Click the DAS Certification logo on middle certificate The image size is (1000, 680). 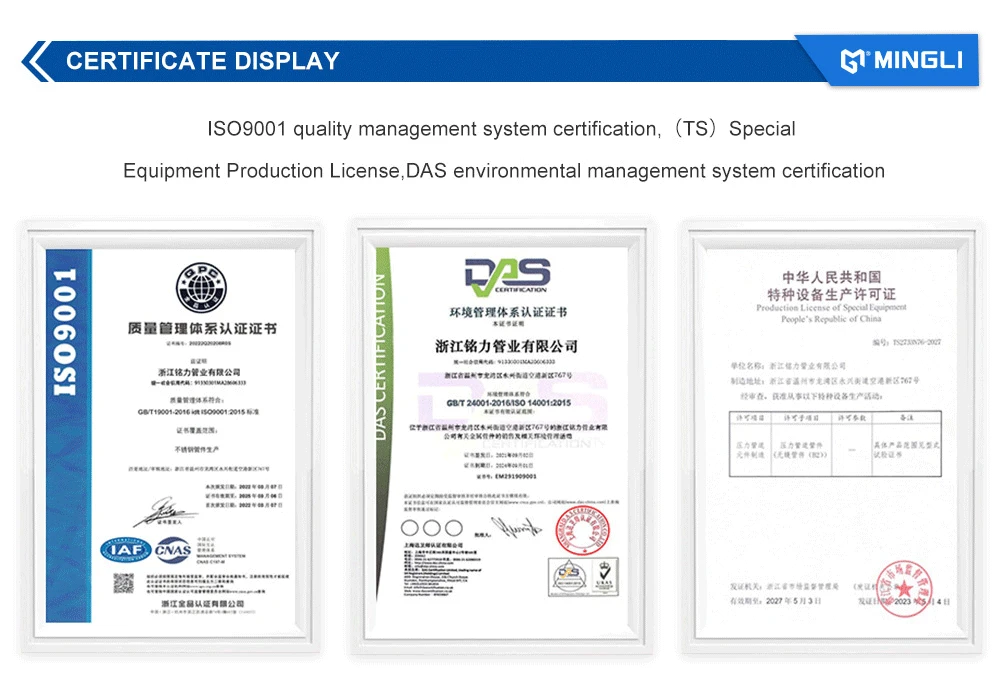[508, 277]
